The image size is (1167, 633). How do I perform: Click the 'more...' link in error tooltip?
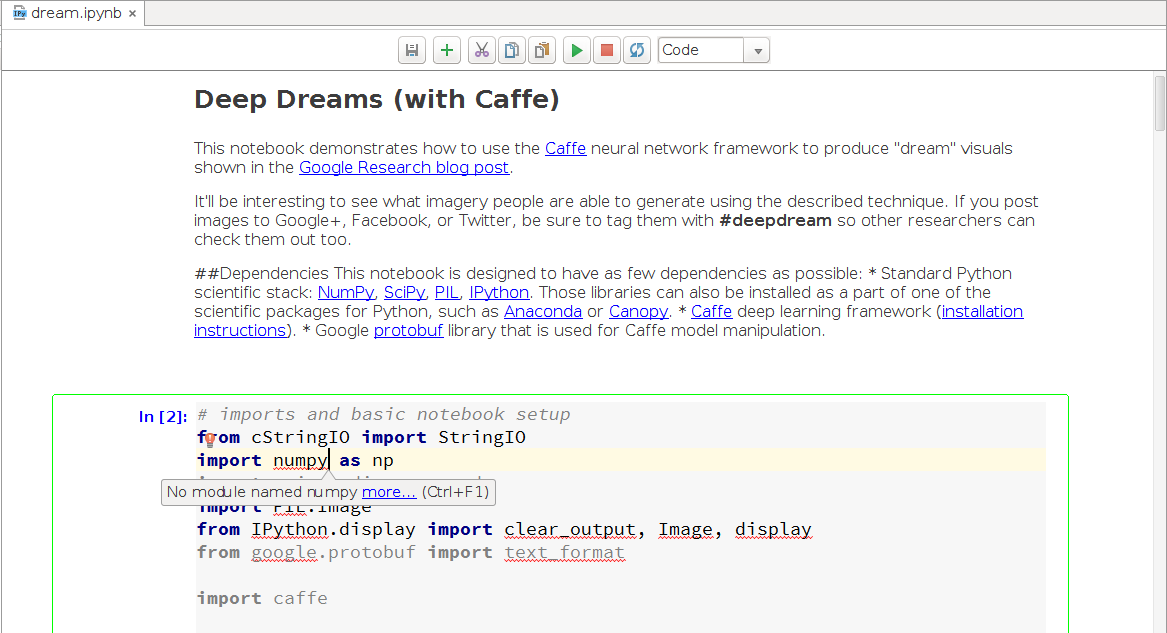pyautogui.click(x=389, y=492)
